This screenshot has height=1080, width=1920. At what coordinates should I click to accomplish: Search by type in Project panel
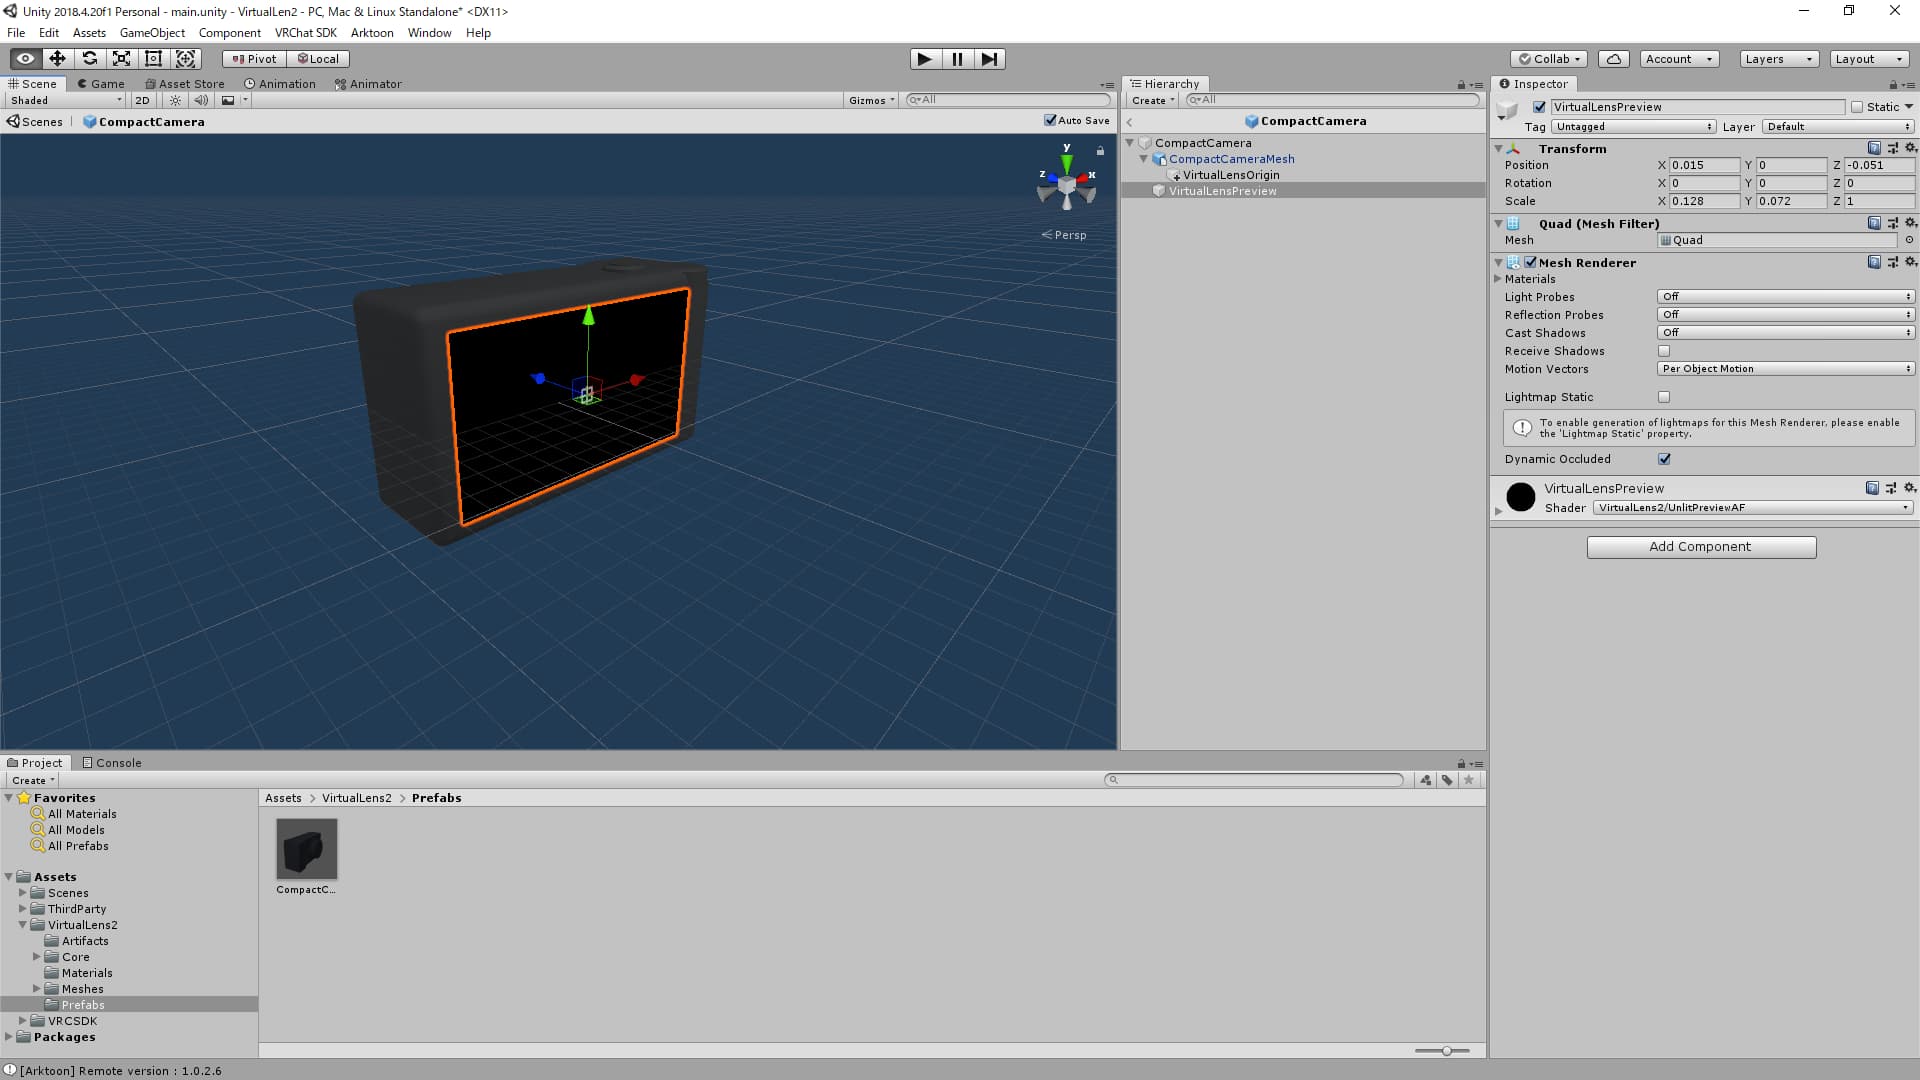tap(1426, 780)
